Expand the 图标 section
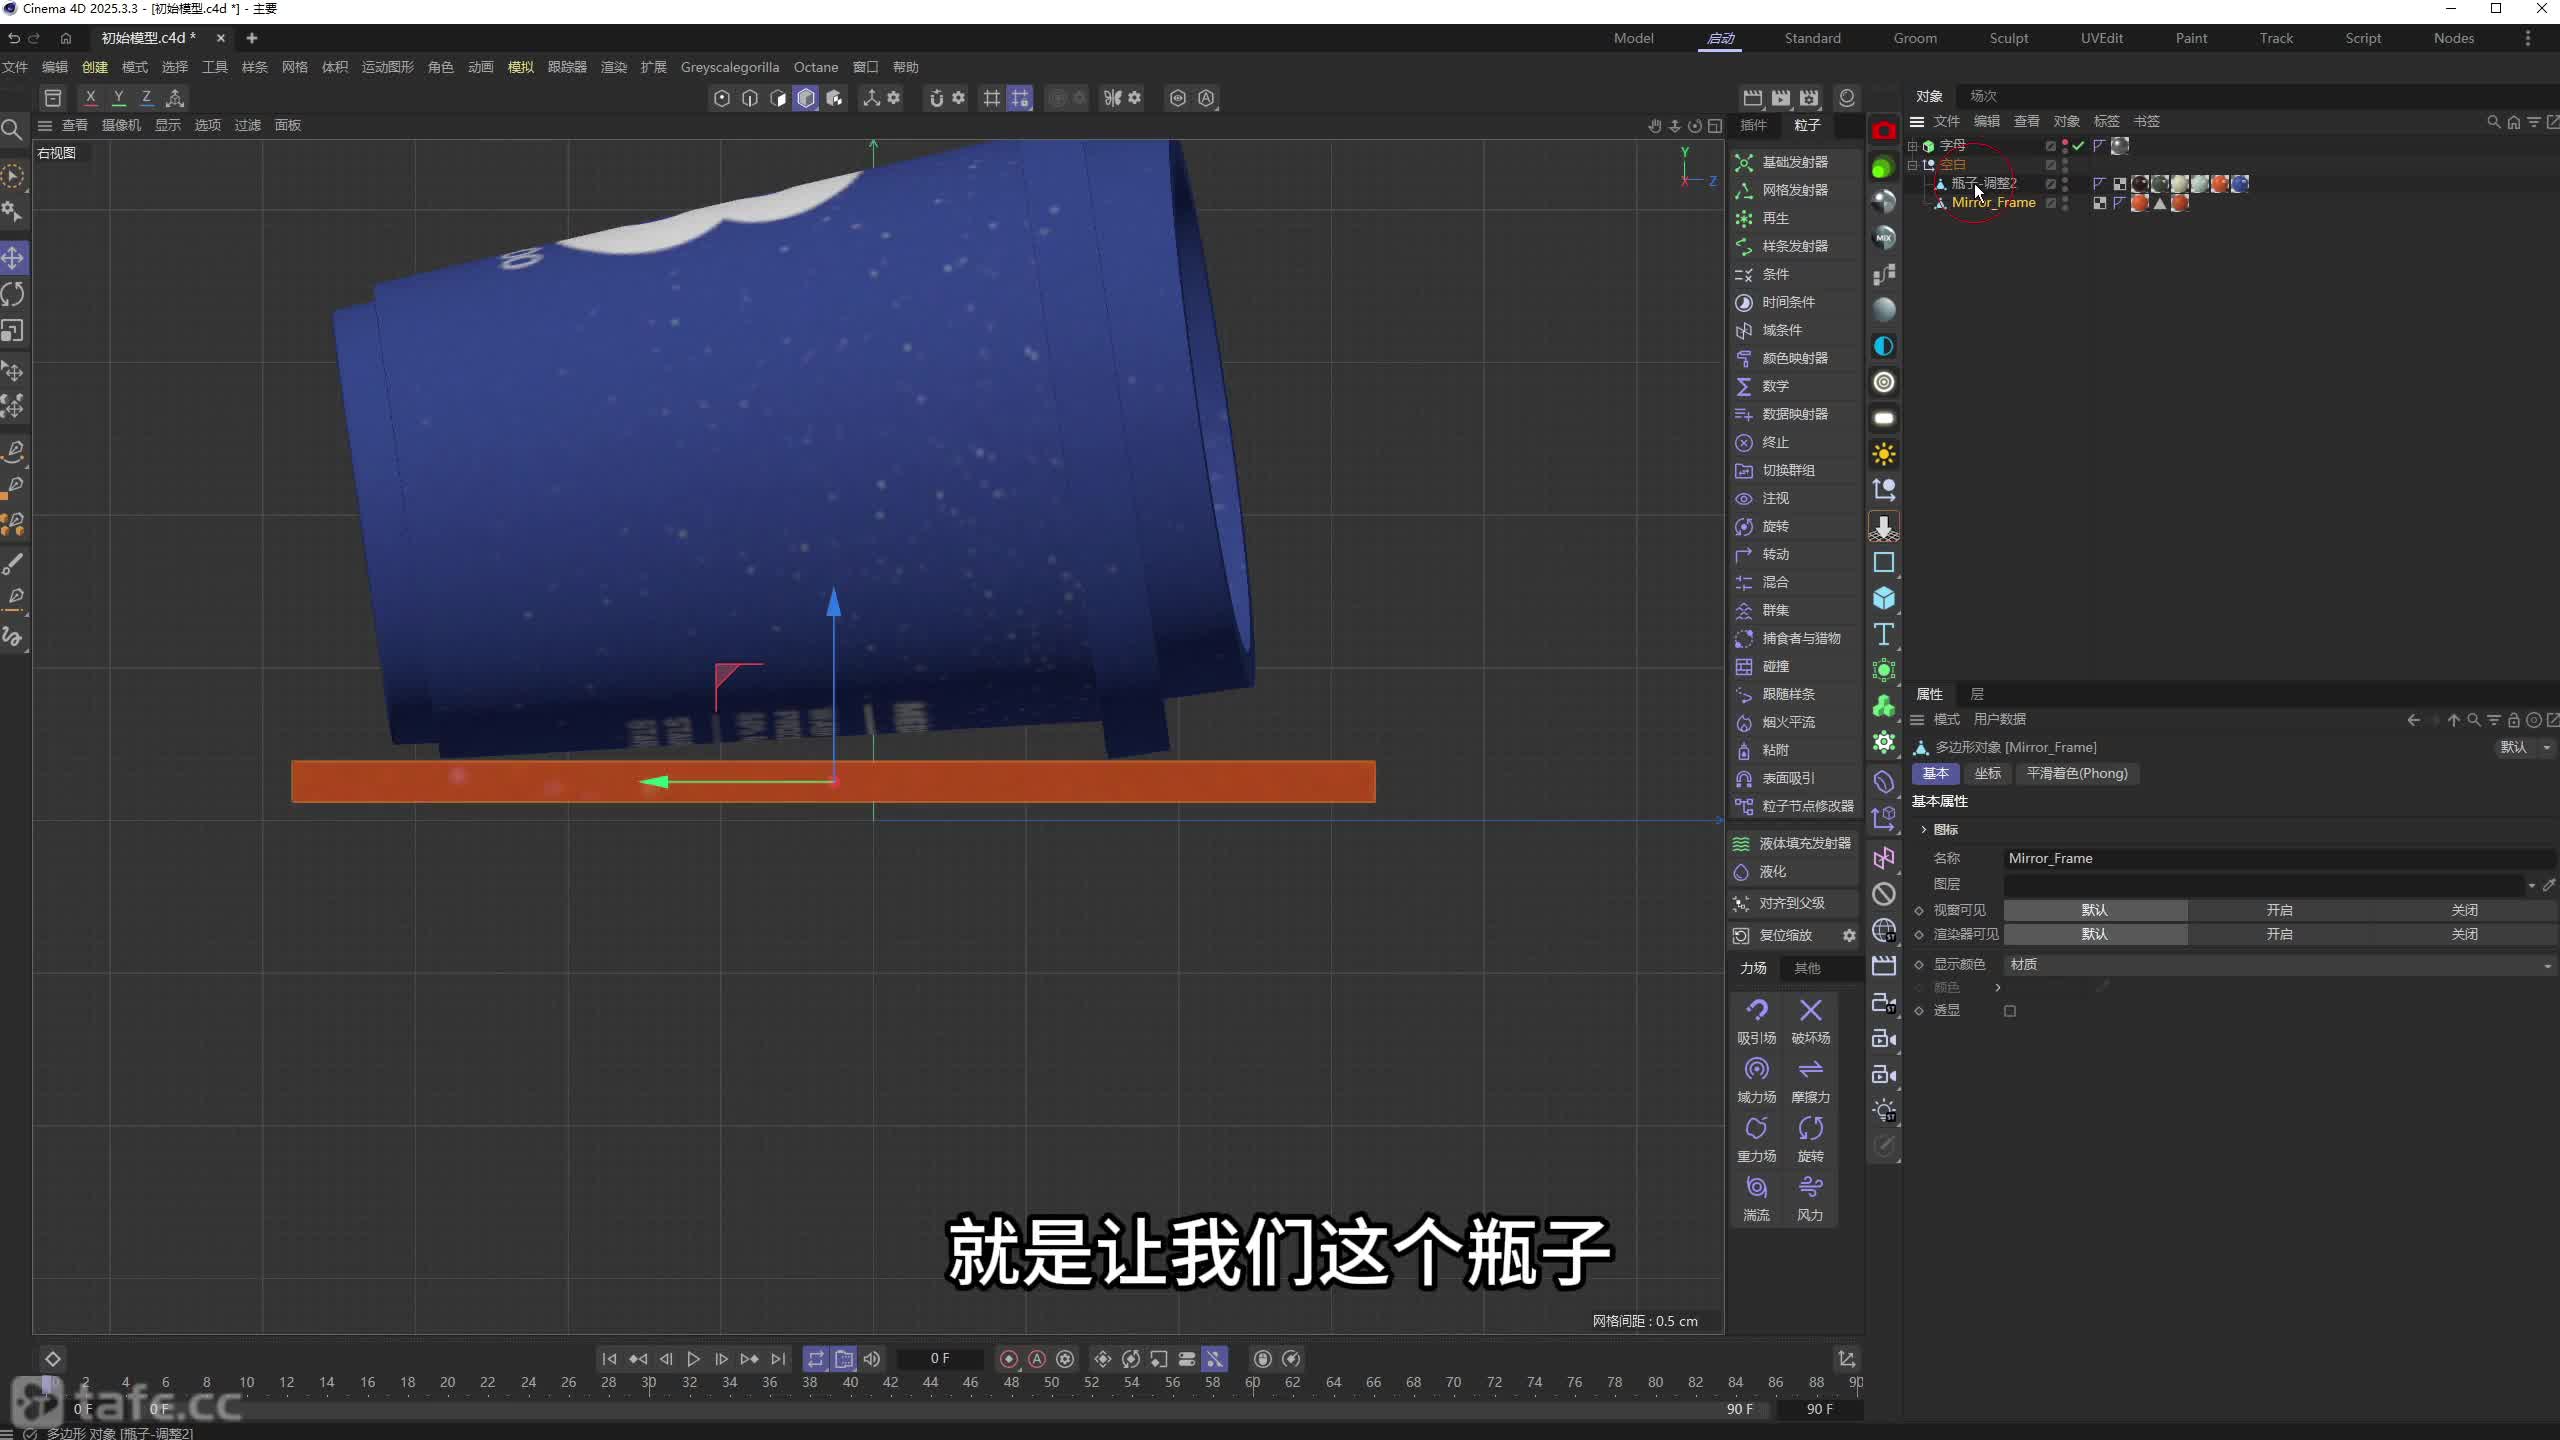2560x1440 pixels. point(1924,829)
